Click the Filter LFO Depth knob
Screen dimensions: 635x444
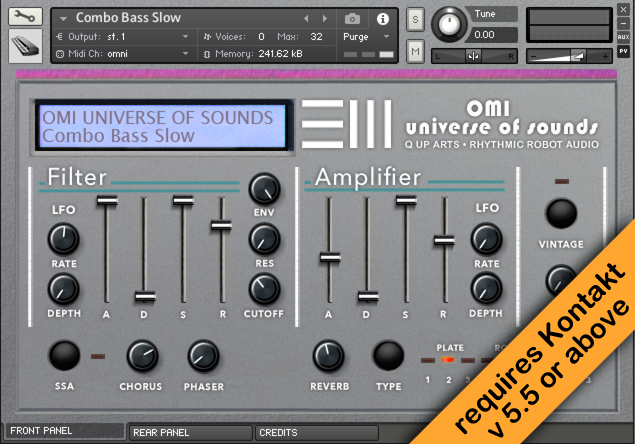coord(64,288)
